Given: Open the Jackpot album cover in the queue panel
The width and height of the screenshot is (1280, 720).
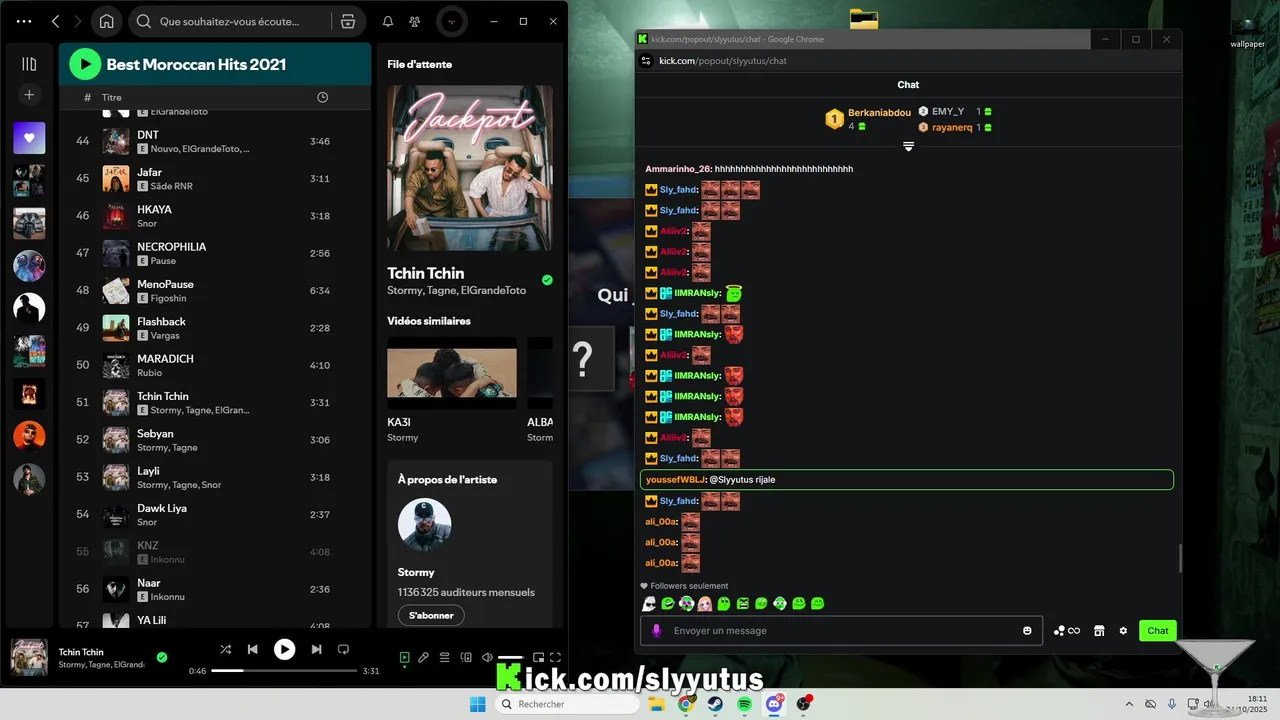Looking at the screenshot, I should (x=470, y=168).
